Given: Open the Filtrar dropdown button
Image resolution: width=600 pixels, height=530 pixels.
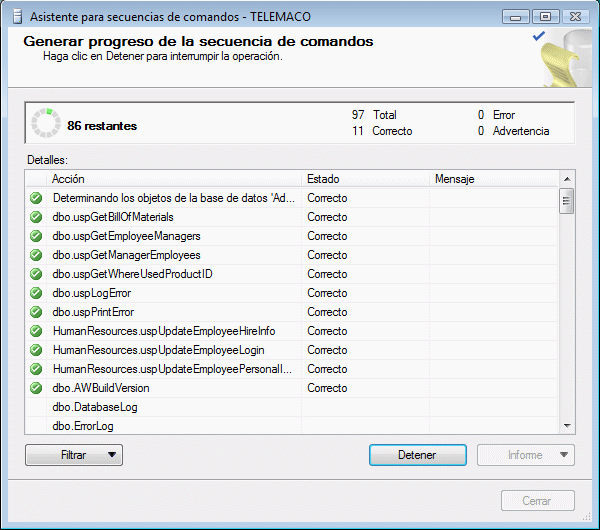Looking at the screenshot, I should coord(74,455).
